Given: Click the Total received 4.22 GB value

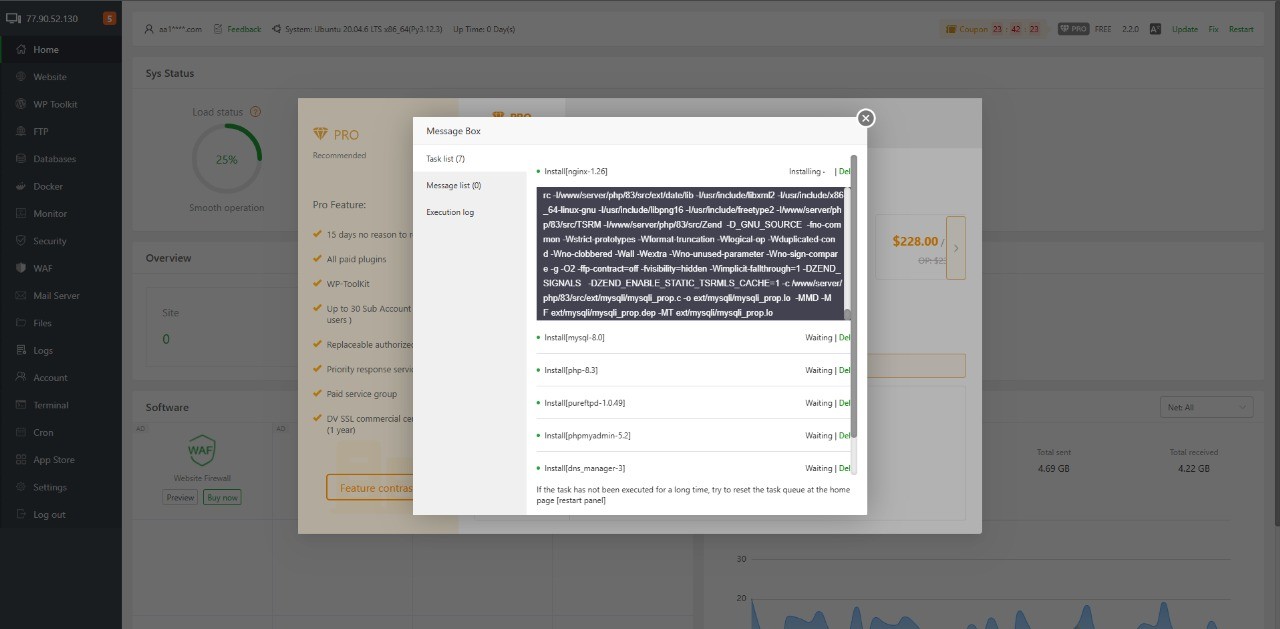Looking at the screenshot, I should pos(1193,468).
